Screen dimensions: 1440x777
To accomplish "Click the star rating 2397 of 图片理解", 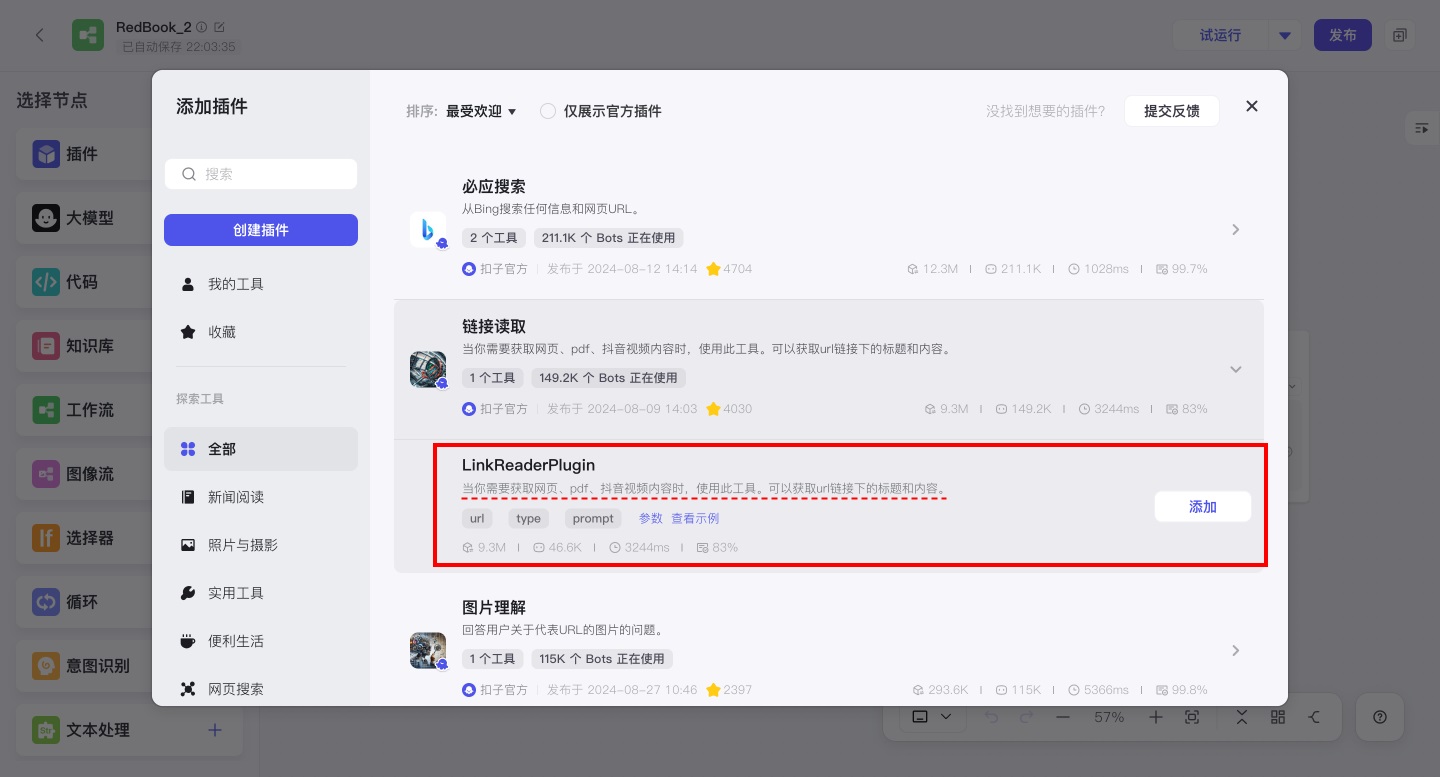I will (729, 690).
